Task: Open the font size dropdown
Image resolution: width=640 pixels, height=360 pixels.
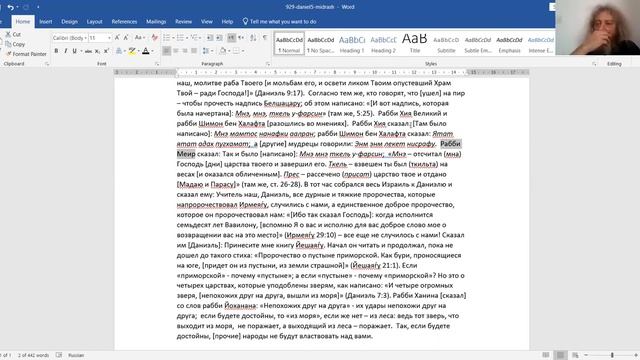Action: pyautogui.click(x=109, y=38)
